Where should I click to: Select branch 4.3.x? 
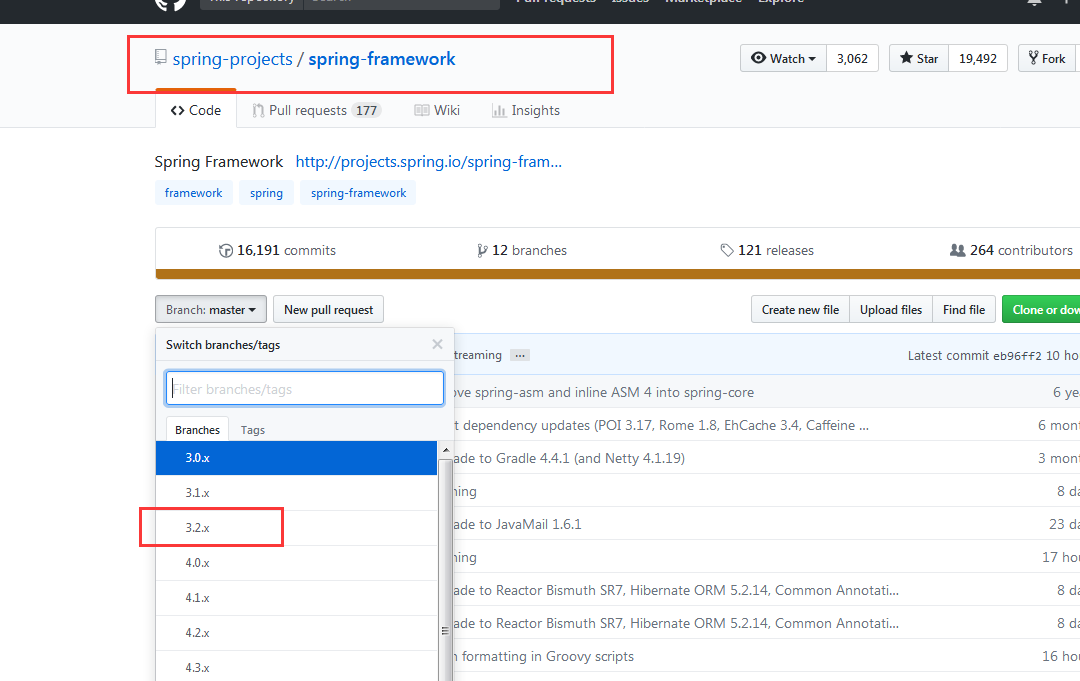point(296,667)
